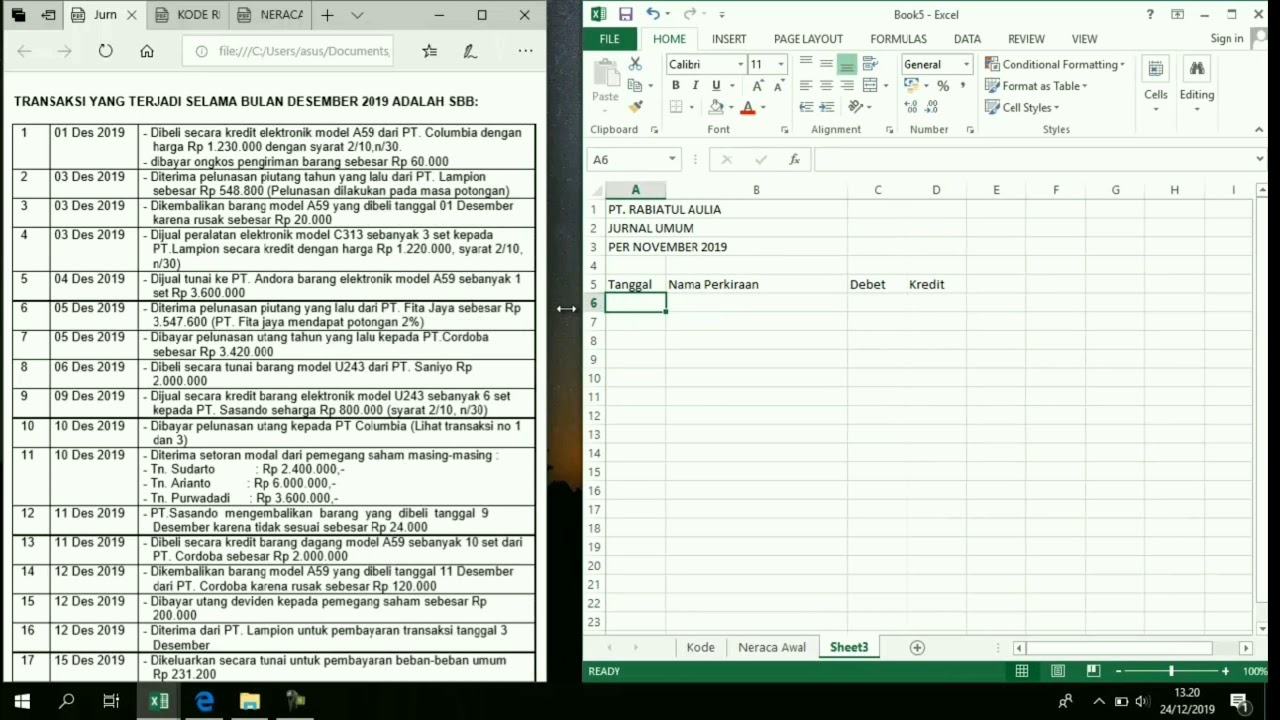Toggle bottom align in Alignment group

coord(847,64)
